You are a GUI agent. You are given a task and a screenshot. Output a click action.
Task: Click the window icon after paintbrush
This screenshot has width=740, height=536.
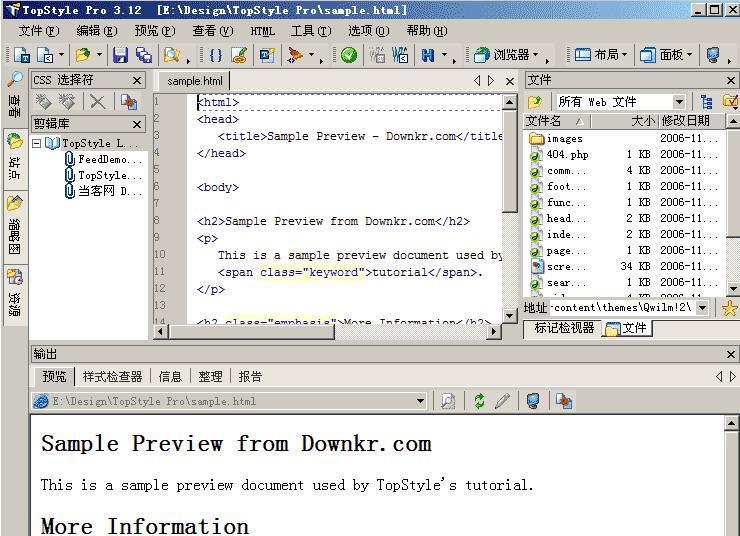(x=267, y=55)
